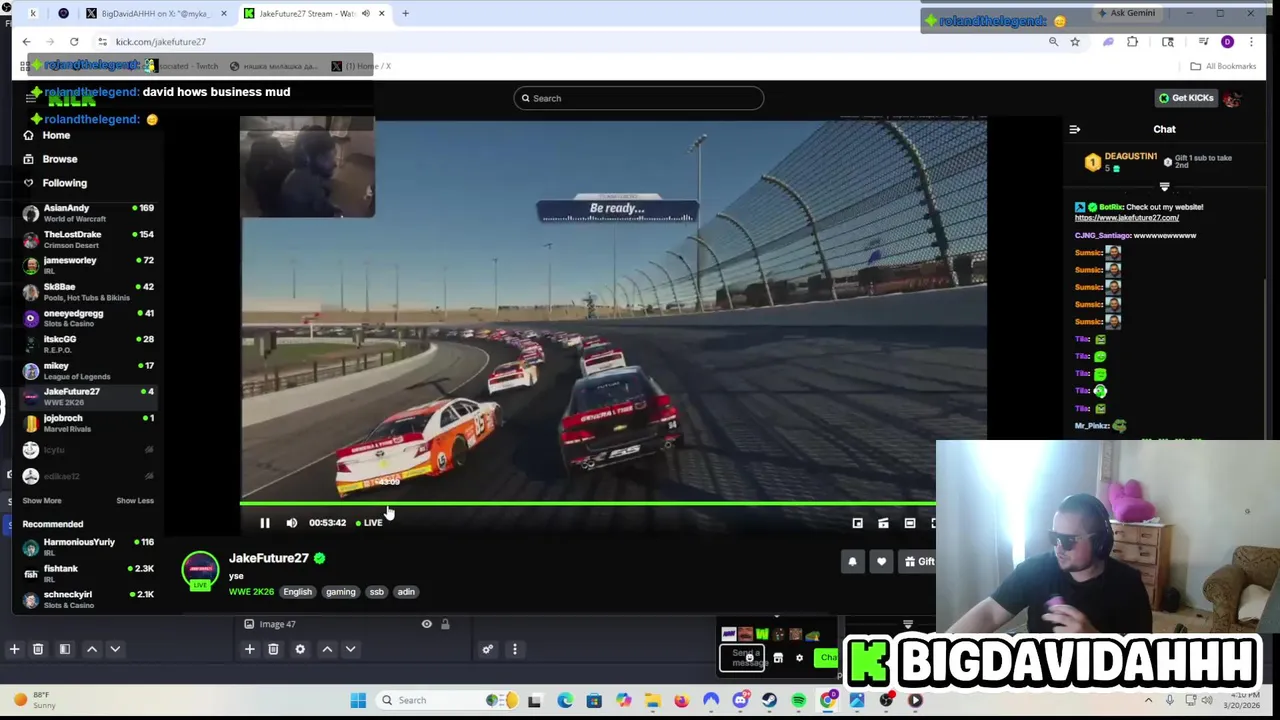Bookmark this page with star icon
The width and height of the screenshot is (1280, 720).
point(1075,42)
